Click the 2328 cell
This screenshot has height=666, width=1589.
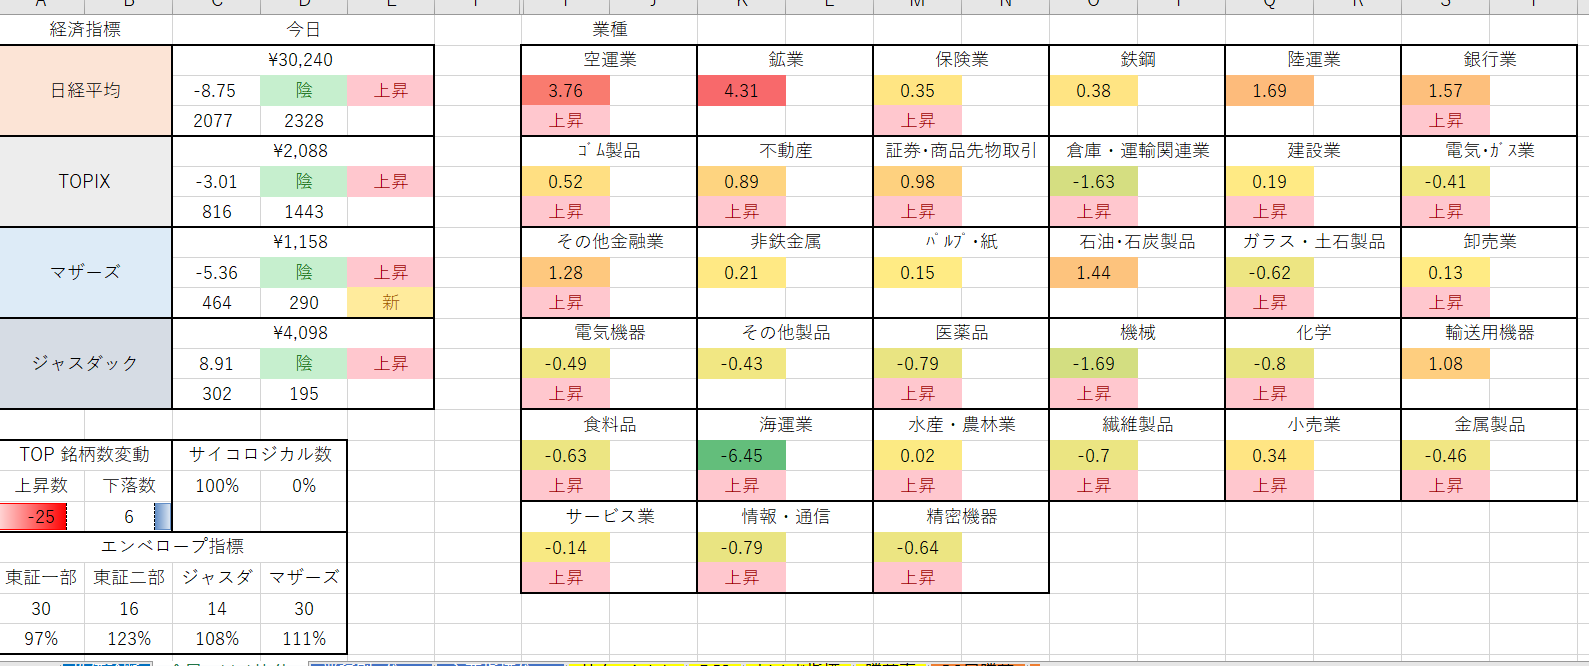(304, 121)
